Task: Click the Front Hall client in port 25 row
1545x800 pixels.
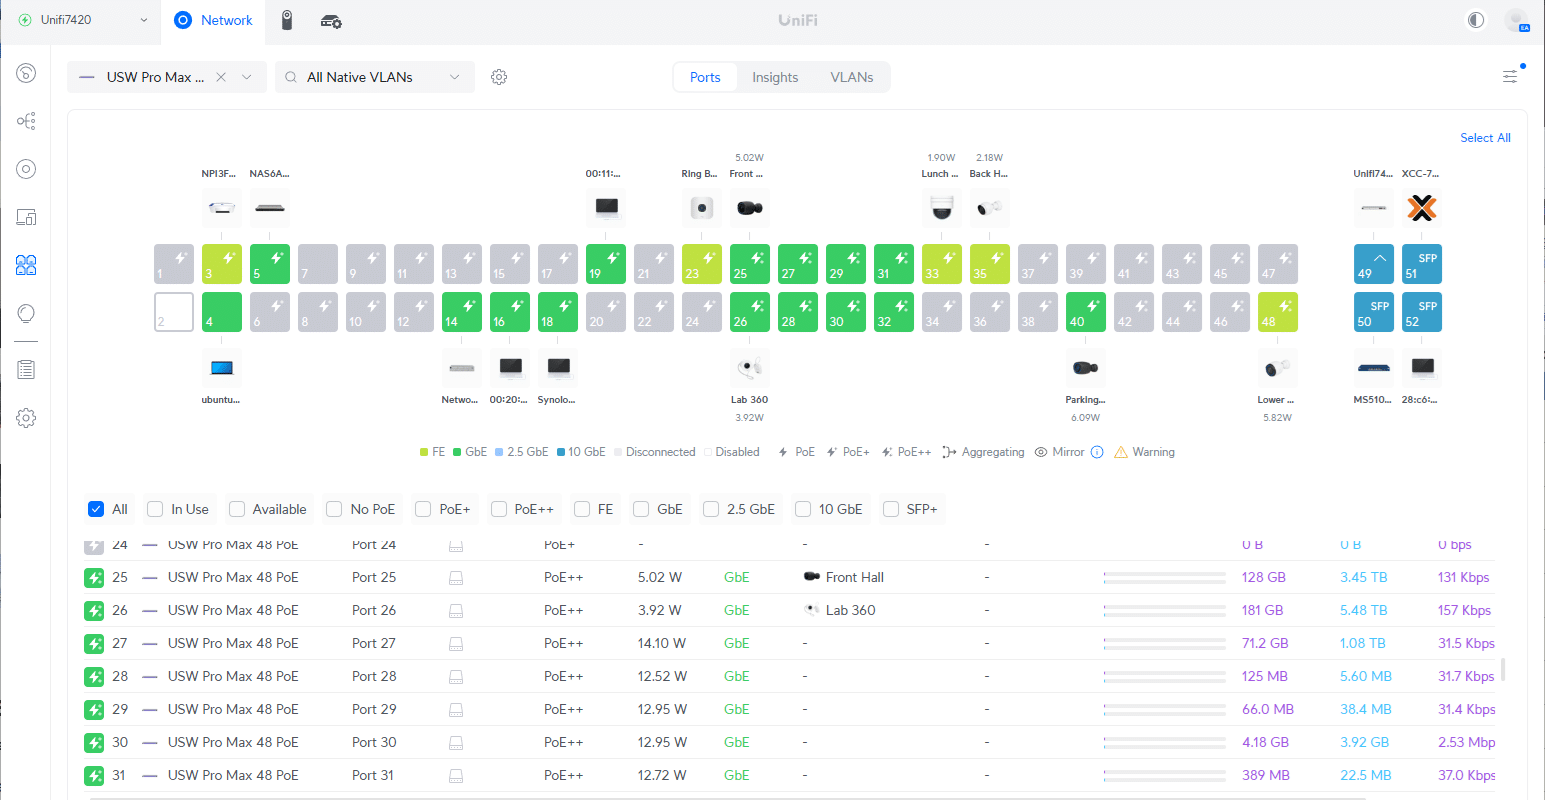Action: pos(844,577)
